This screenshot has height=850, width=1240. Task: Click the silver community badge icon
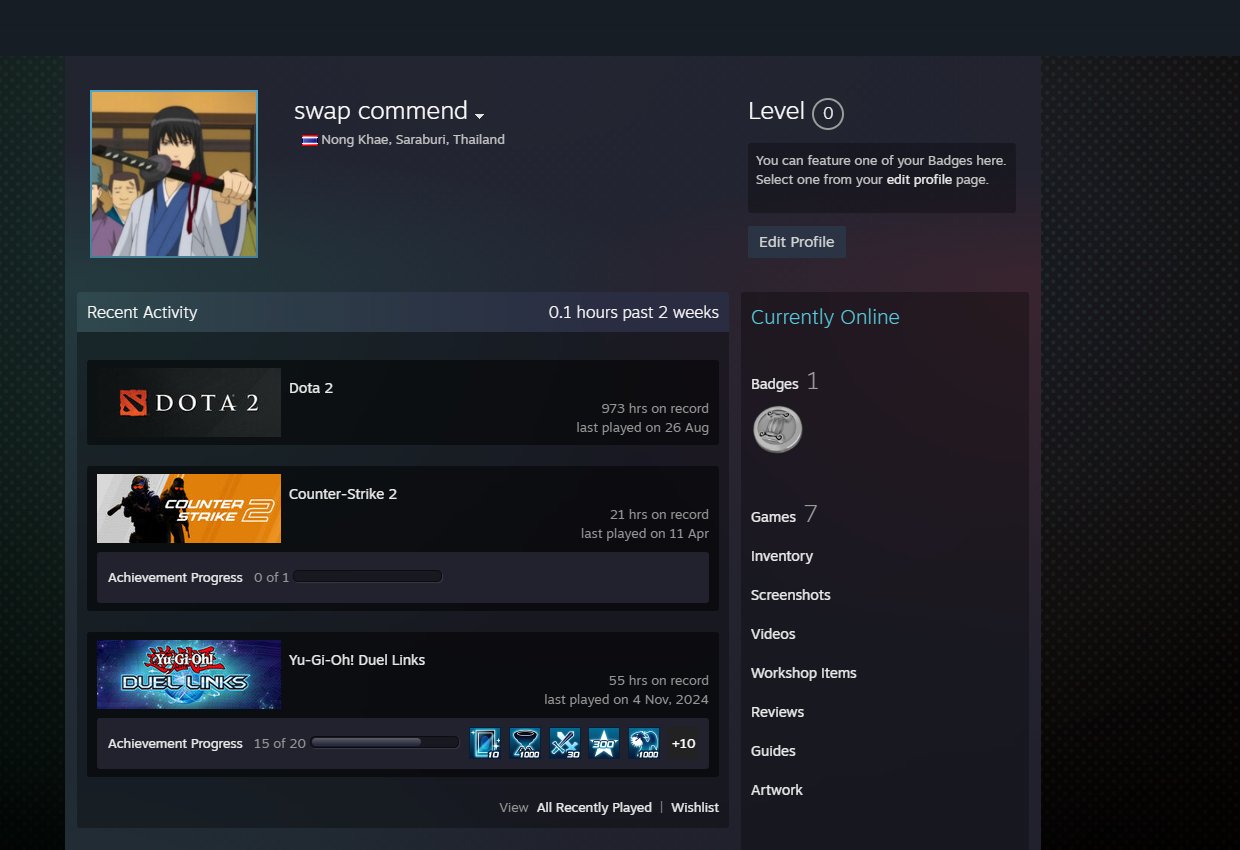tap(777, 430)
